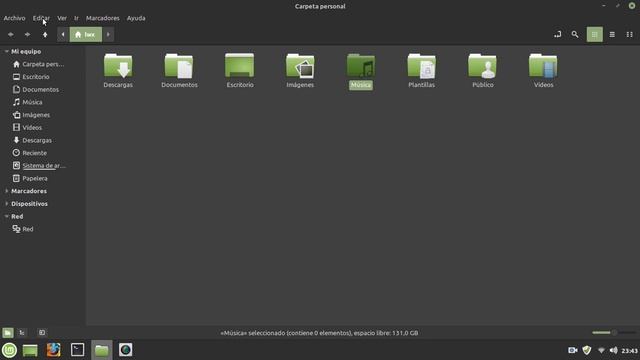Launch Firefox from the taskbar
The width and height of the screenshot is (640, 360).
53,350
